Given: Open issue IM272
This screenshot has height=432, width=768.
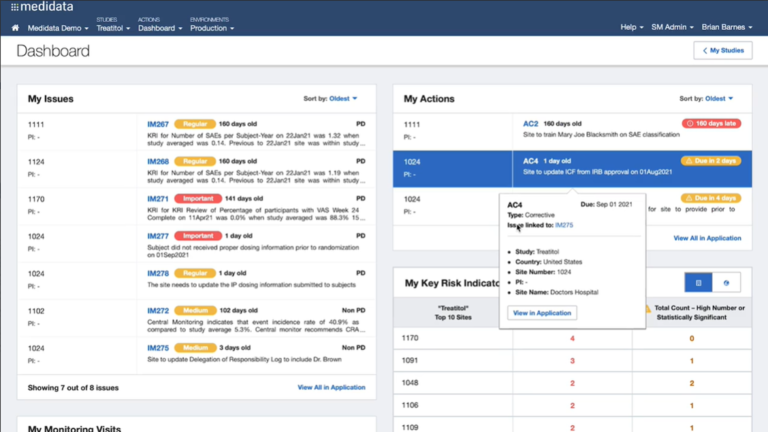Looking at the screenshot, I should (158, 311).
